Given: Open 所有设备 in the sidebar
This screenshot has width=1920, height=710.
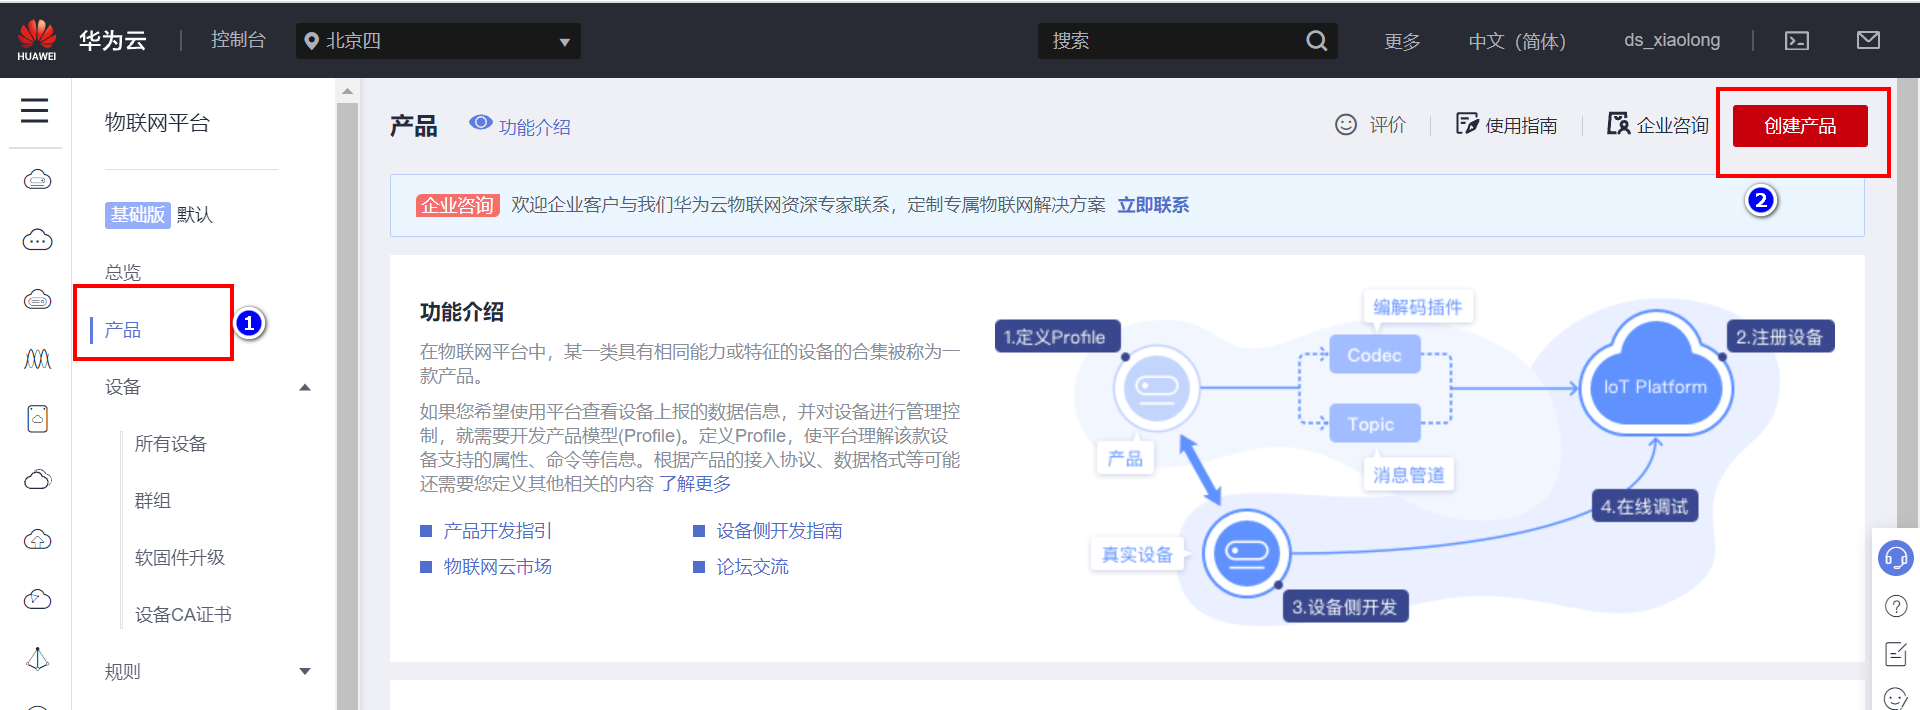Looking at the screenshot, I should click(x=171, y=444).
